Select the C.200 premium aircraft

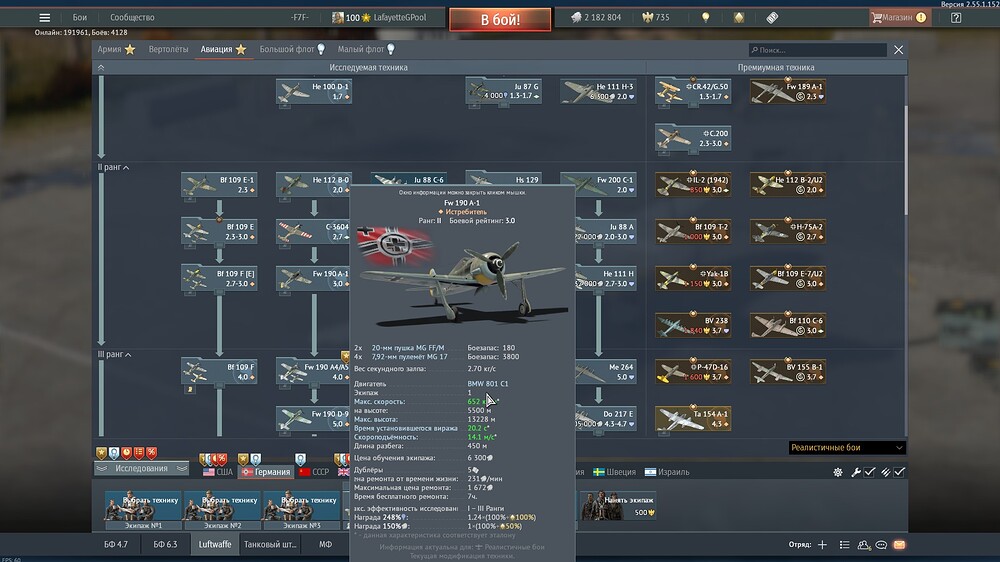(693, 138)
